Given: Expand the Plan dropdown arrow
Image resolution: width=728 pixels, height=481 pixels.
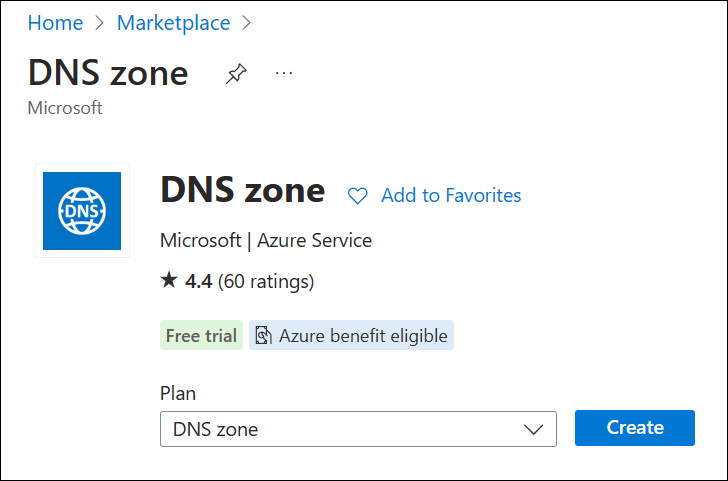Looking at the screenshot, I should tap(533, 429).
